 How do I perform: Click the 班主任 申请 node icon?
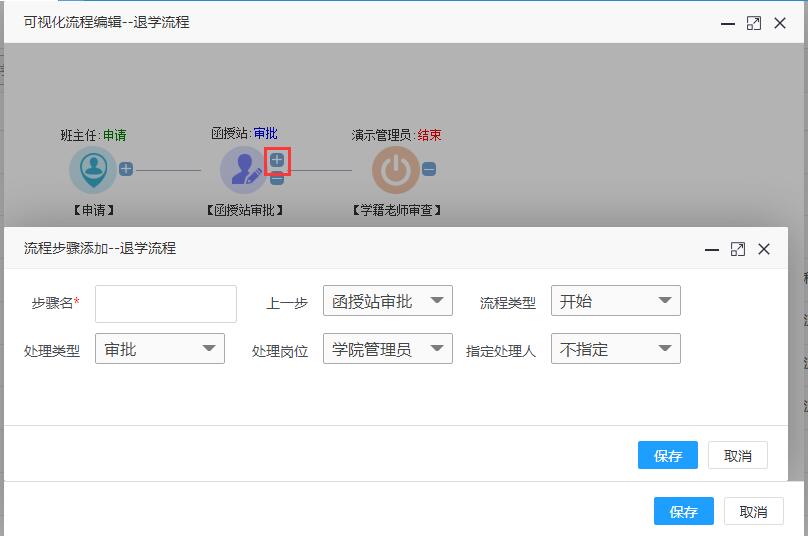(x=92, y=170)
